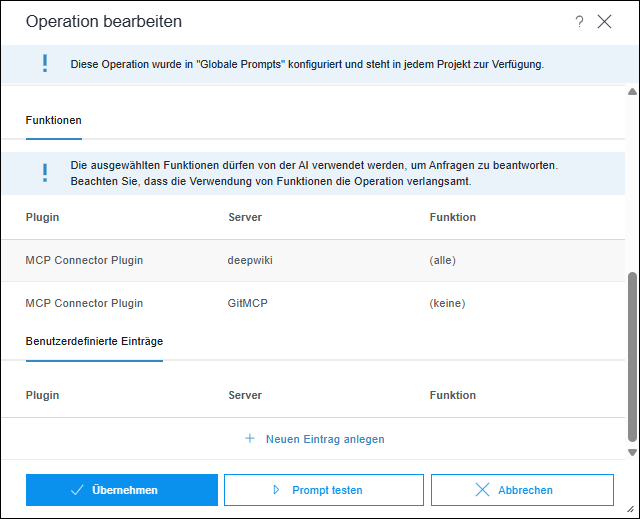Sort by Server column in the Funktionen table
The image size is (640, 519).
click(245, 217)
